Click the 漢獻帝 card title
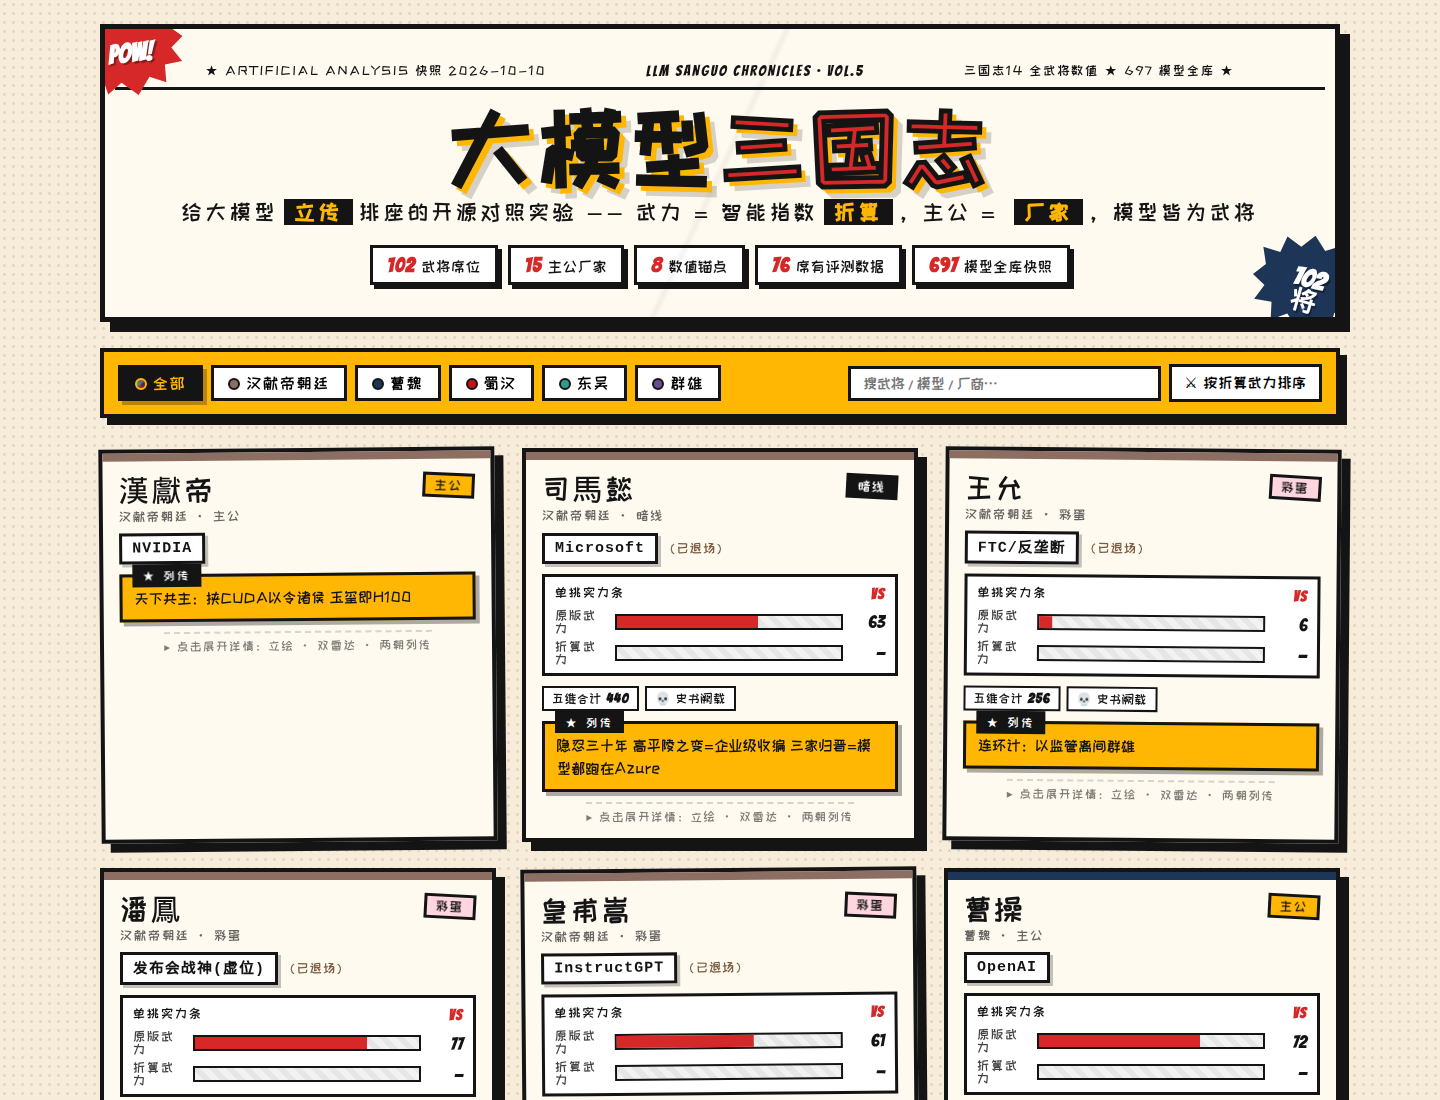This screenshot has height=1100, width=1440. click(x=166, y=491)
